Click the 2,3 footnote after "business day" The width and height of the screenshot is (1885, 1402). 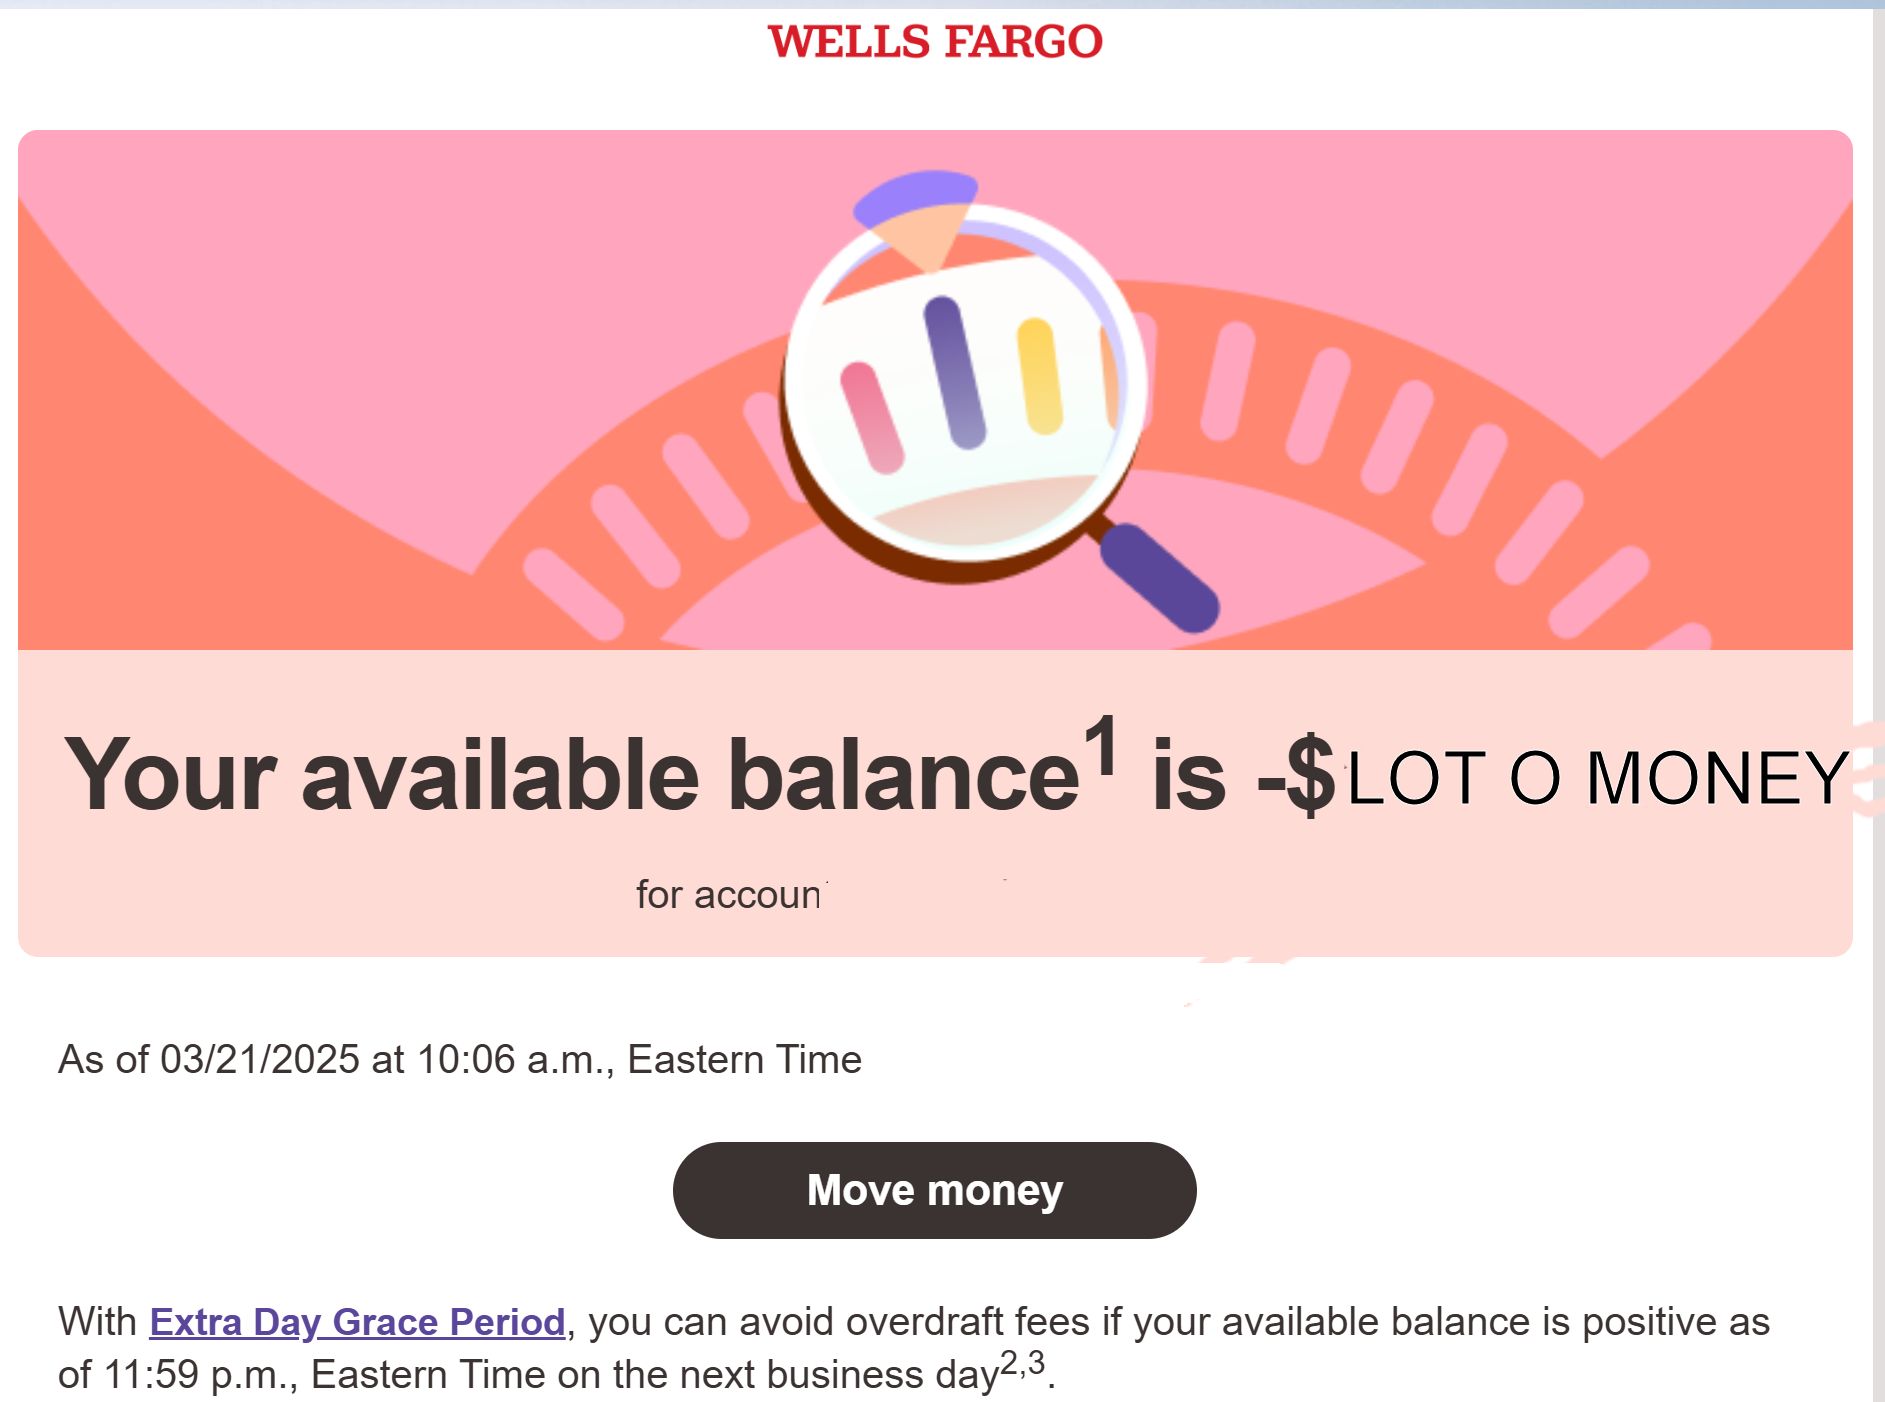[x=1022, y=1362]
